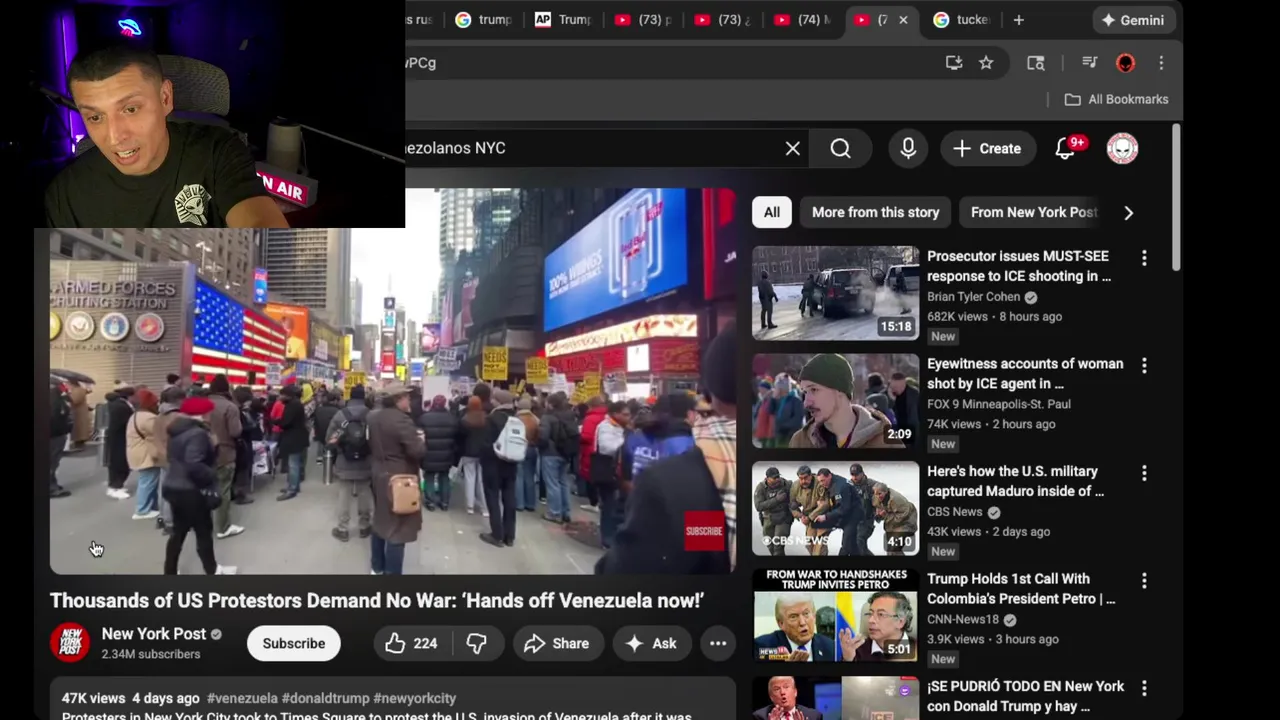The height and width of the screenshot is (720, 1280).
Task: Open options for the Prosecutor ICE shooting video
Action: [x=1144, y=258]
